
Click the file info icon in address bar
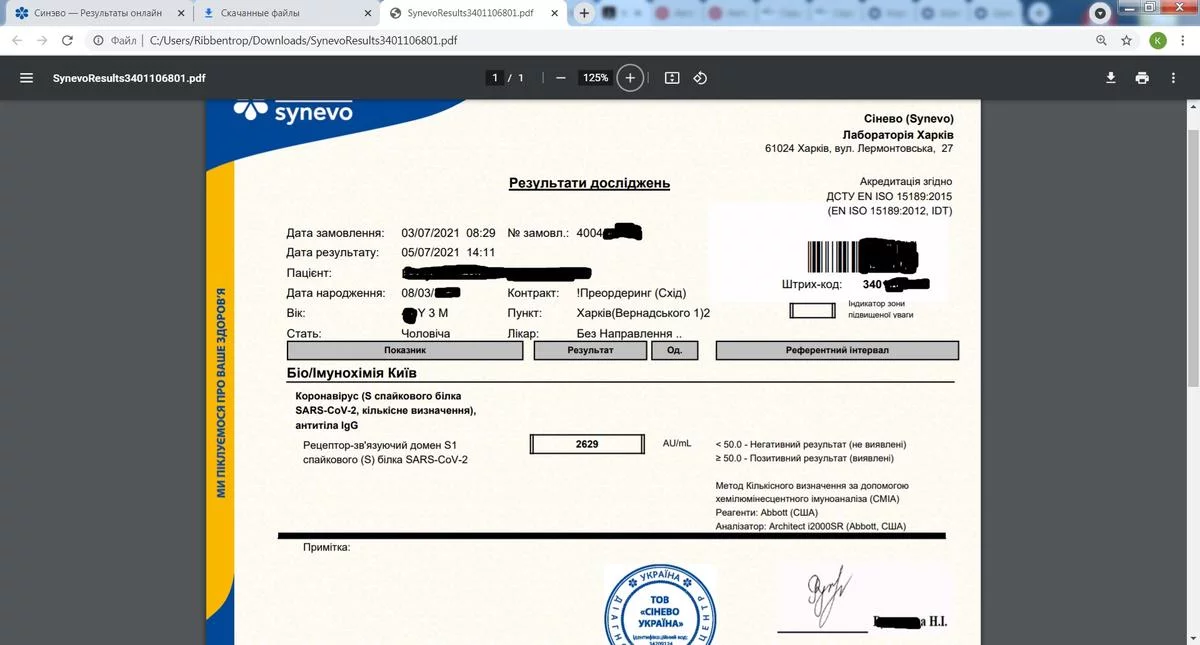[x=97, y=41]
